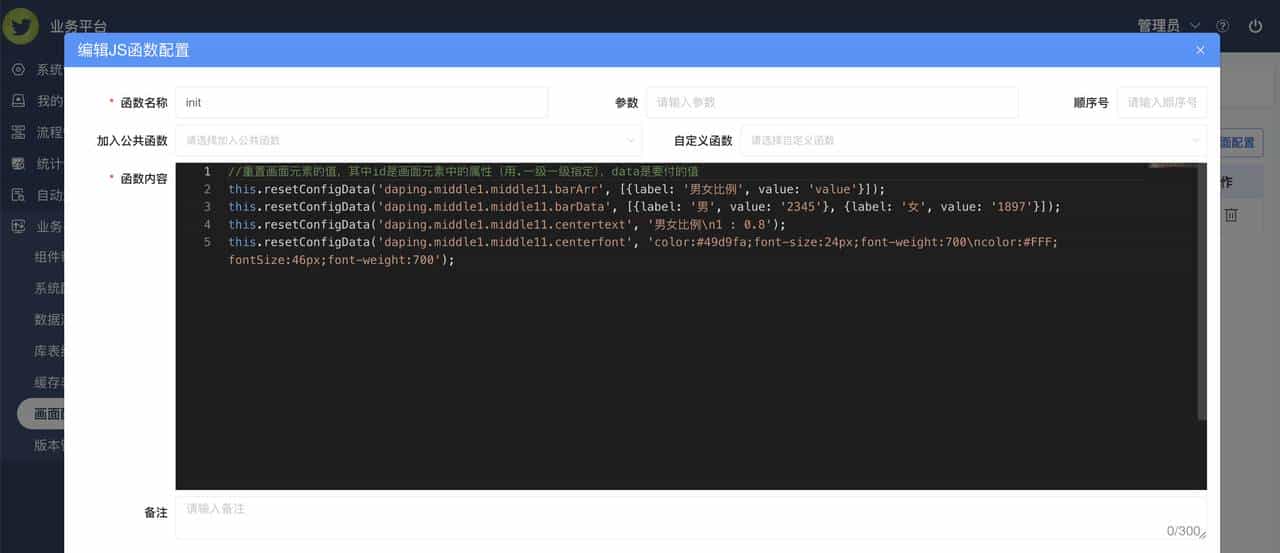
Task: Click the 系统 gear icon in sidebar
Action: pyautogui.click(x=18, y=69)
